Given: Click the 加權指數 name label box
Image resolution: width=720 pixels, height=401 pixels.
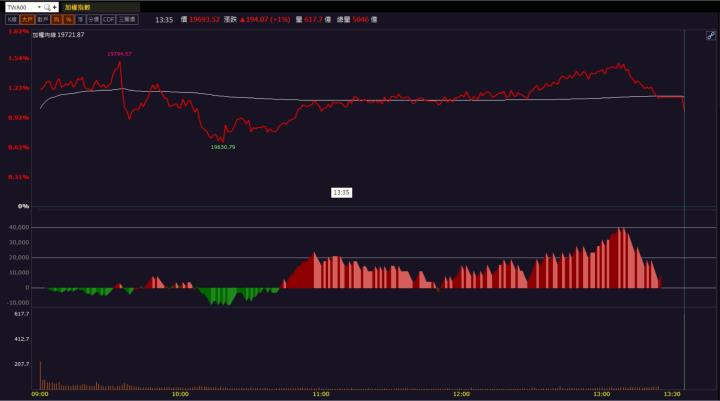Looking at the screenshot, I should tap(100, 6).
